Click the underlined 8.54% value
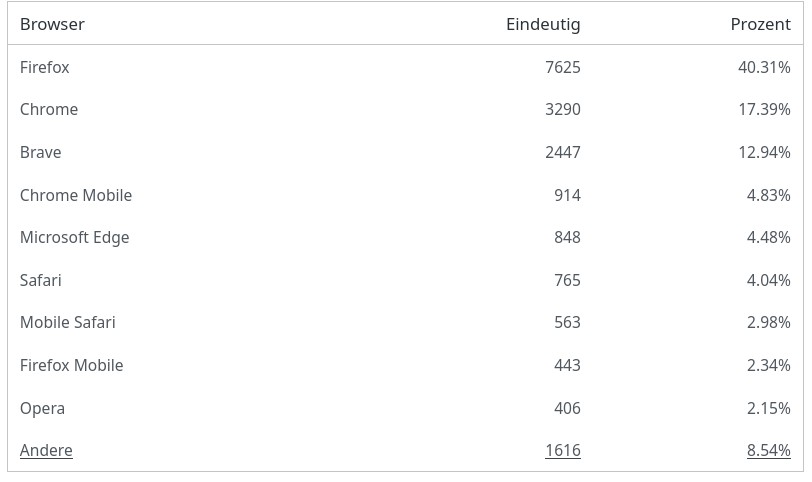Screen dimensions: 812x482 coord(768,450)
